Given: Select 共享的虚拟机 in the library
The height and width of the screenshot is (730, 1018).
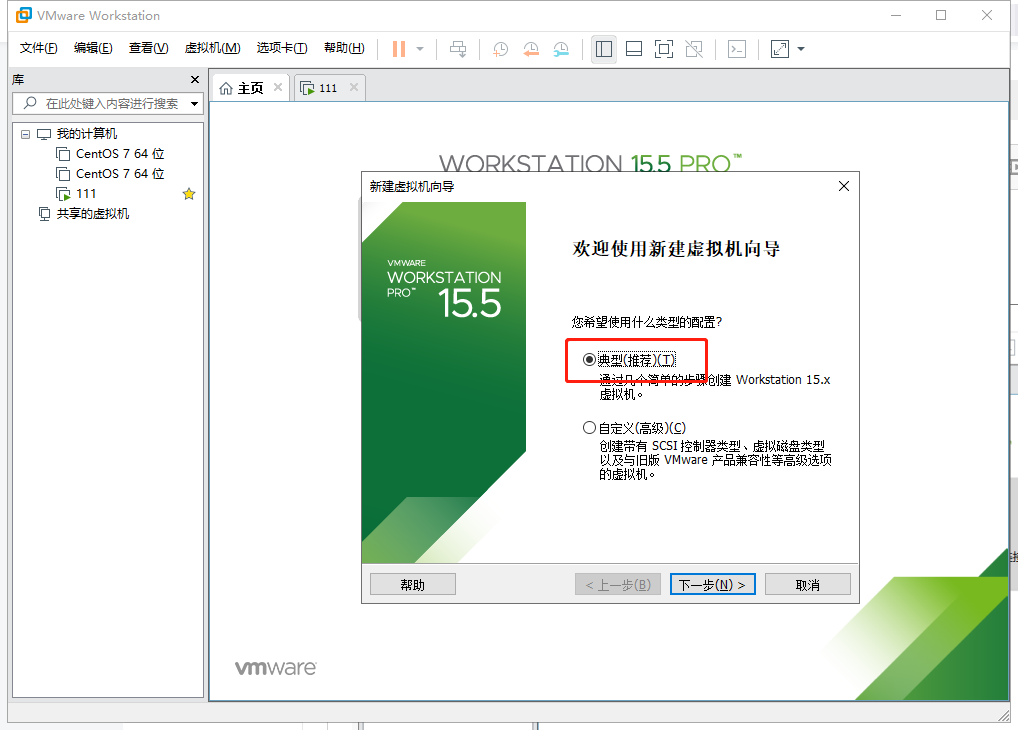Looking at the screenshot, I should 93,214.
